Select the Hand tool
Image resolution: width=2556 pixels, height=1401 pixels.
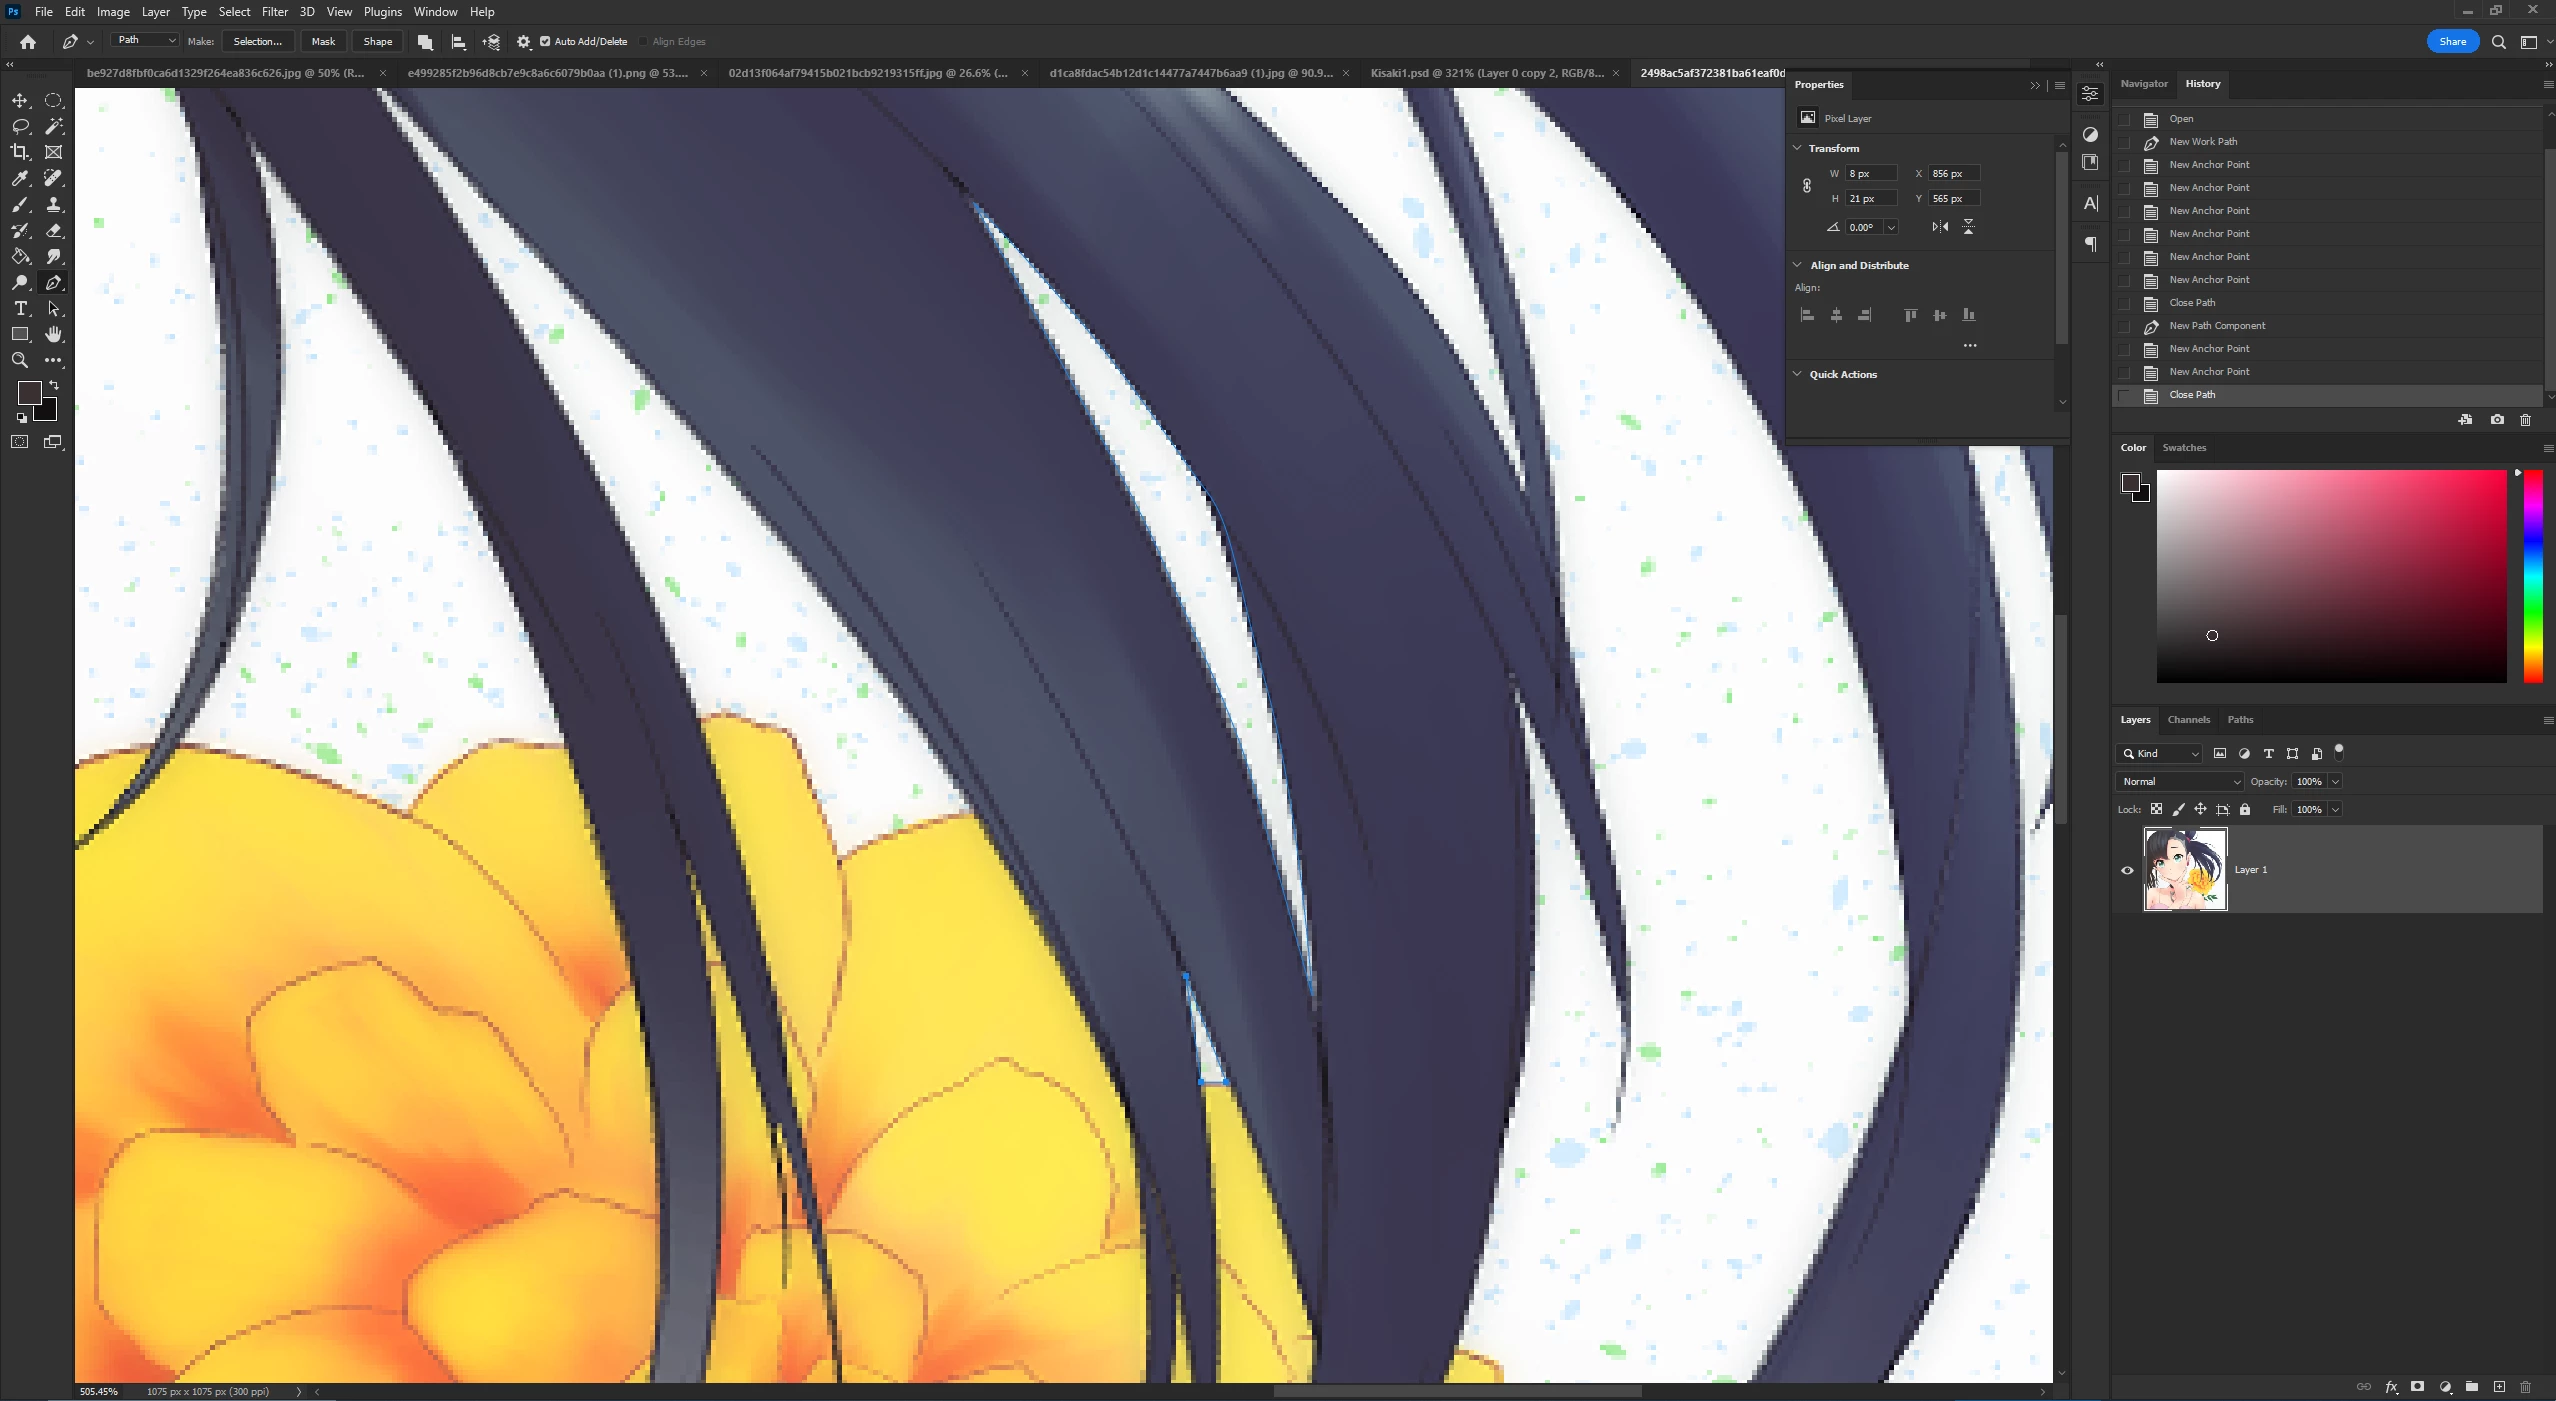click(54, 334)
